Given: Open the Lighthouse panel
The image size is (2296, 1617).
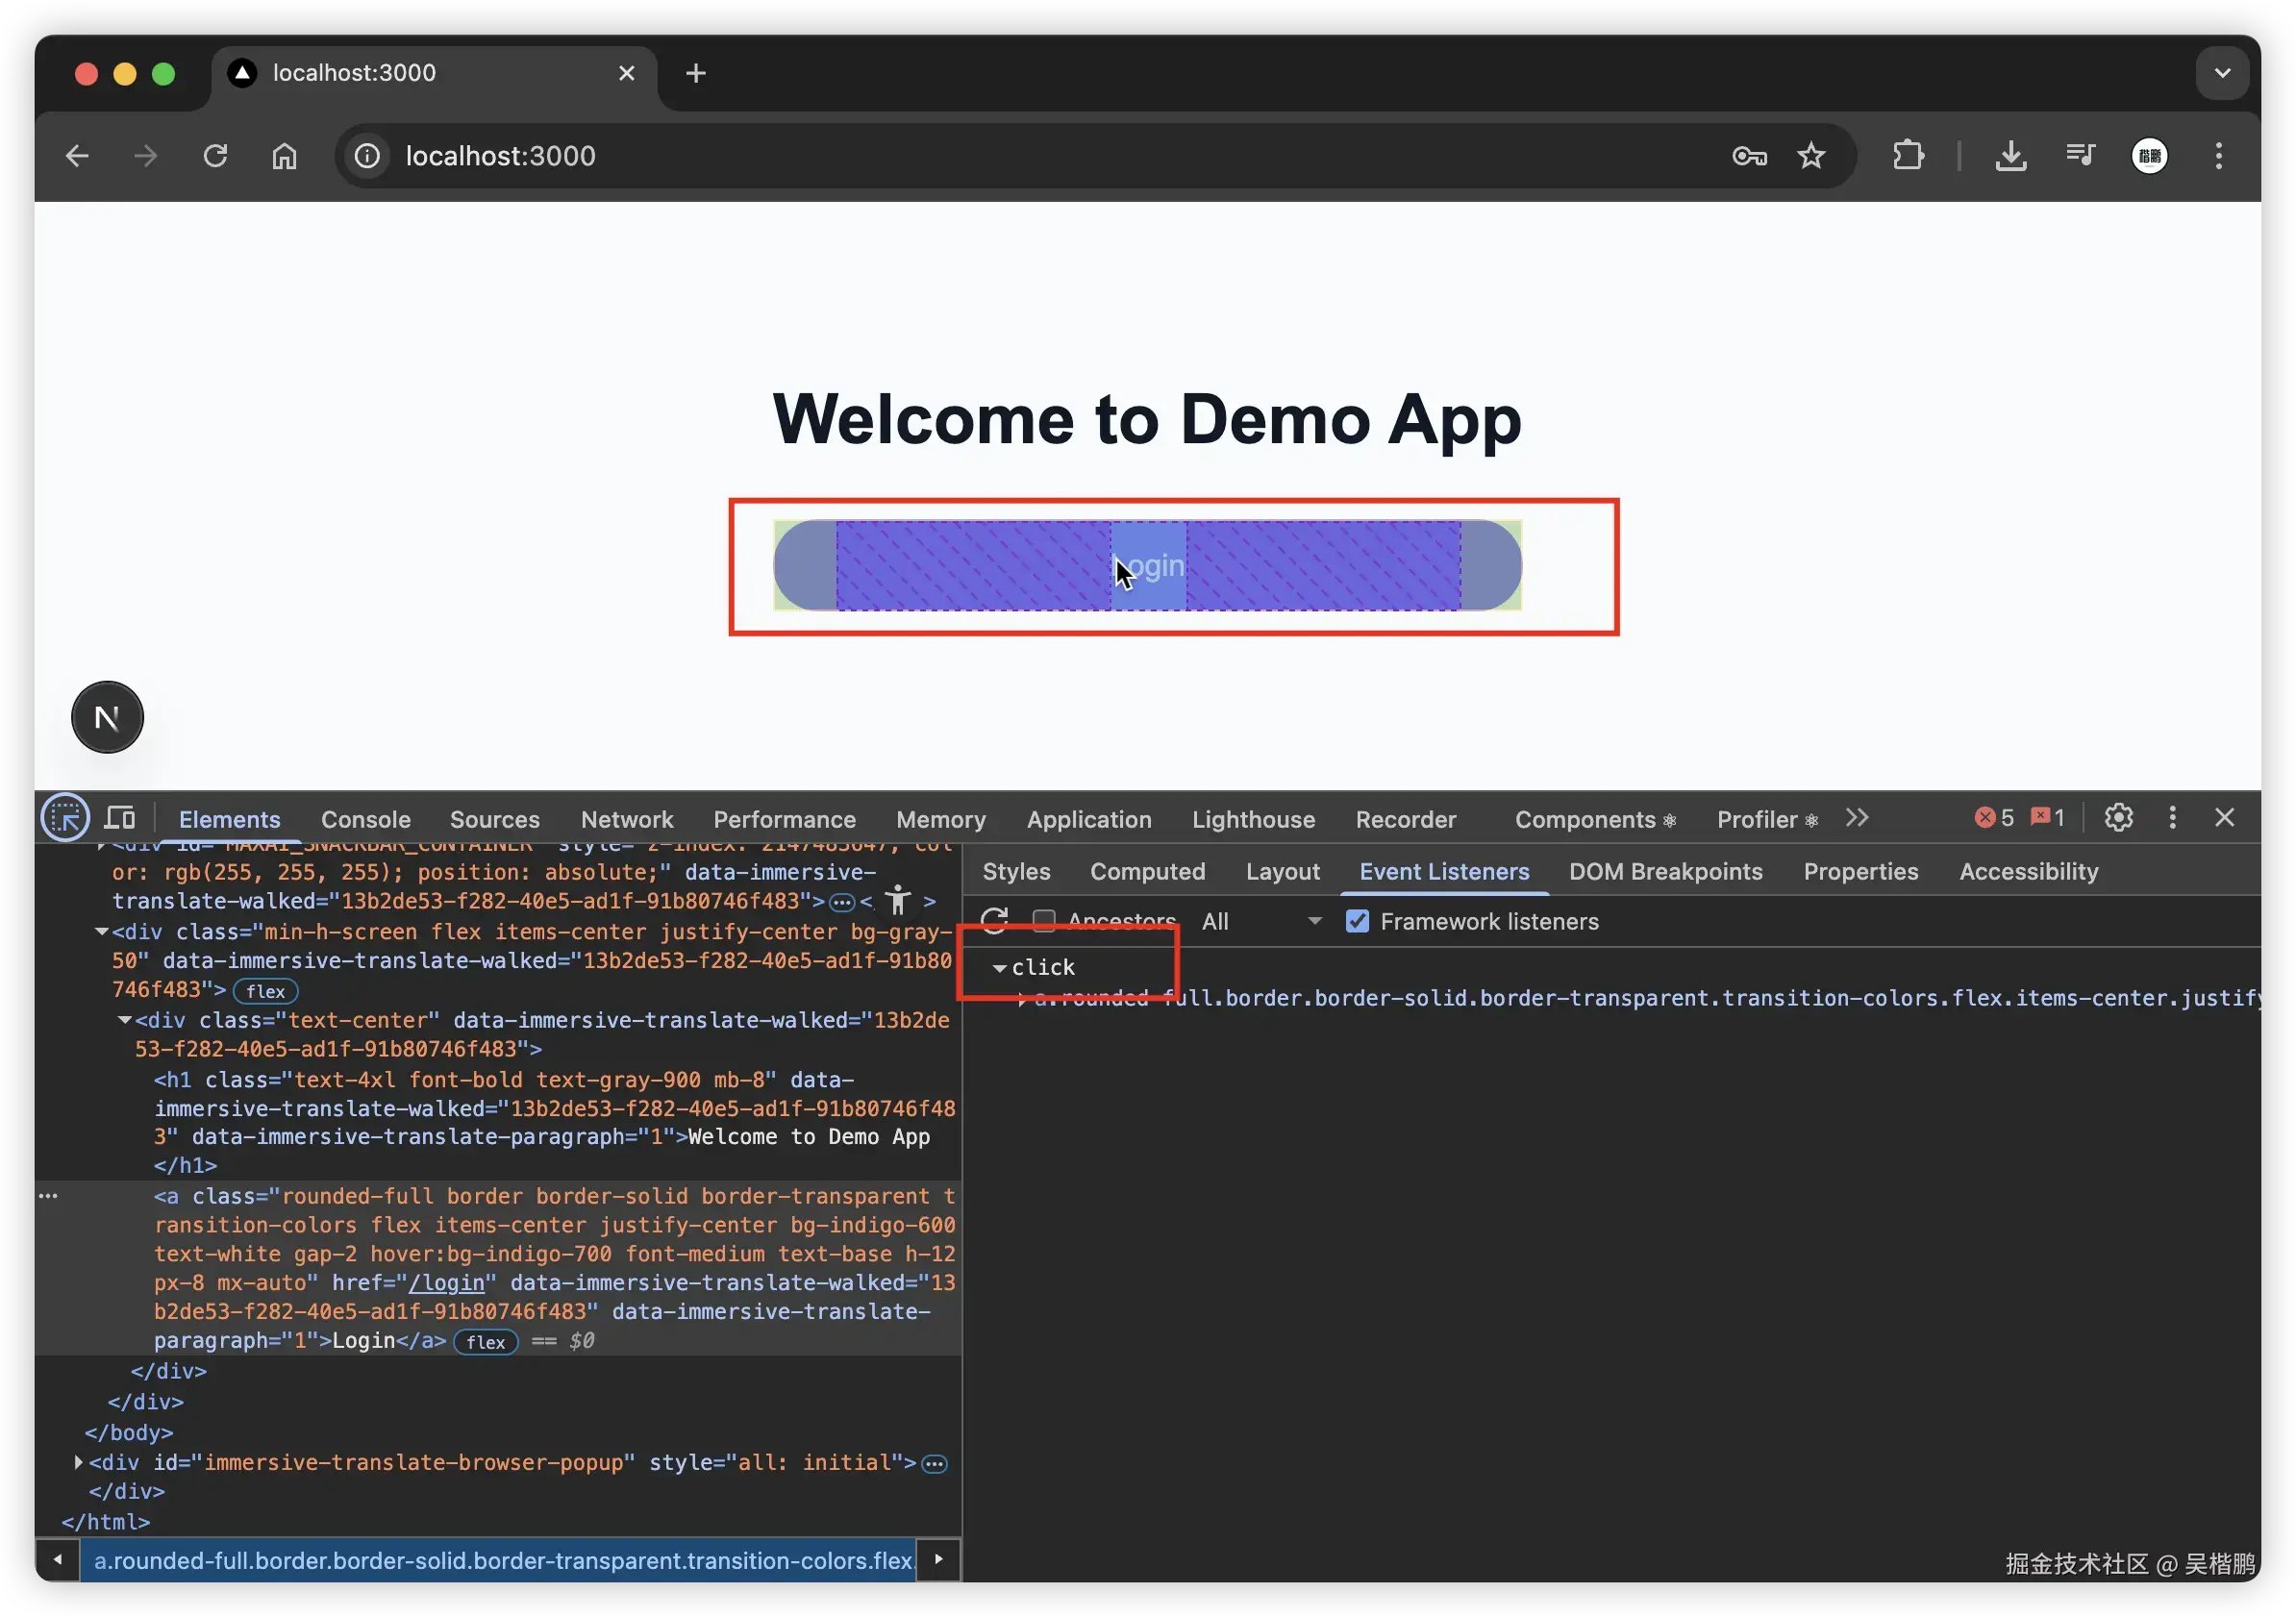Looking at the screenshot, I should pos(1253,819).
